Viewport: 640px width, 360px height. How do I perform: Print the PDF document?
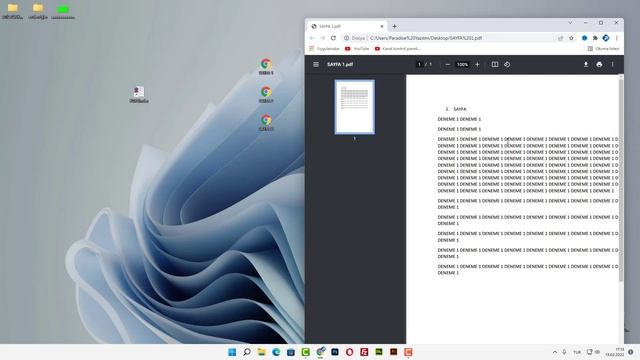(x=599, y=64)
